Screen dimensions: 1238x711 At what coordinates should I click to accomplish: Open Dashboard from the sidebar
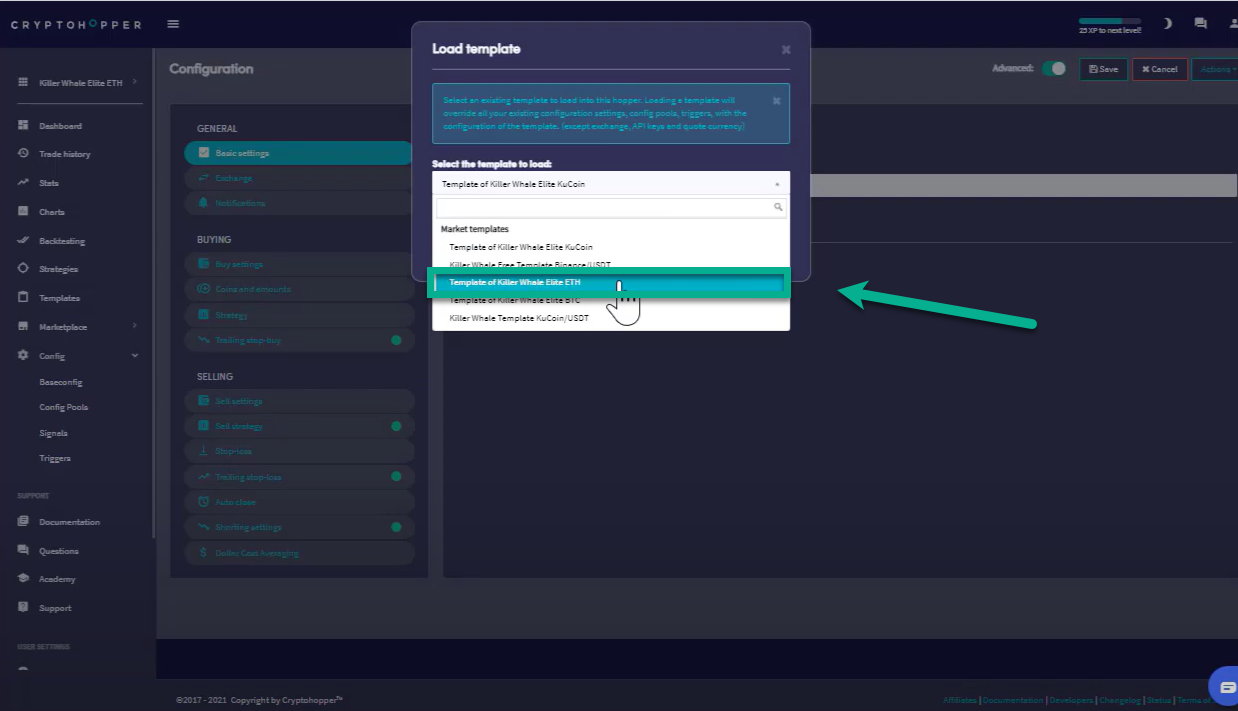point(60,126)
